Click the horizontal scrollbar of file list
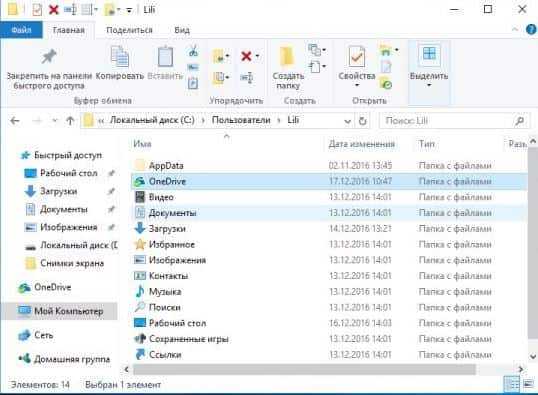Viewport: 538px width, 395px height. point(304,369)
